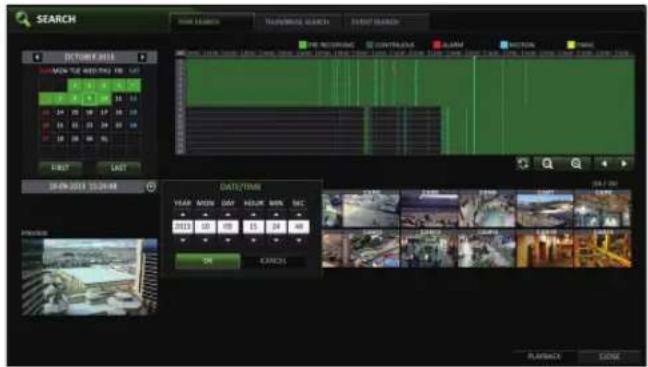Screen dimensions: 648x367
Task: Select date 10 in October calendar
Action: 105,99
